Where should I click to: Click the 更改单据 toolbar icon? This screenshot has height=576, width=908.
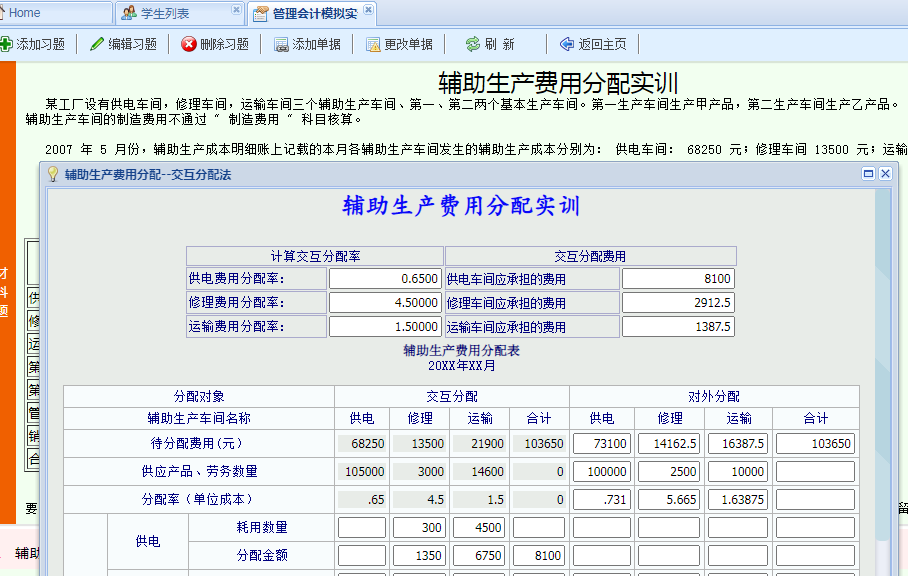pyautogui.click(x=373, y=45)
